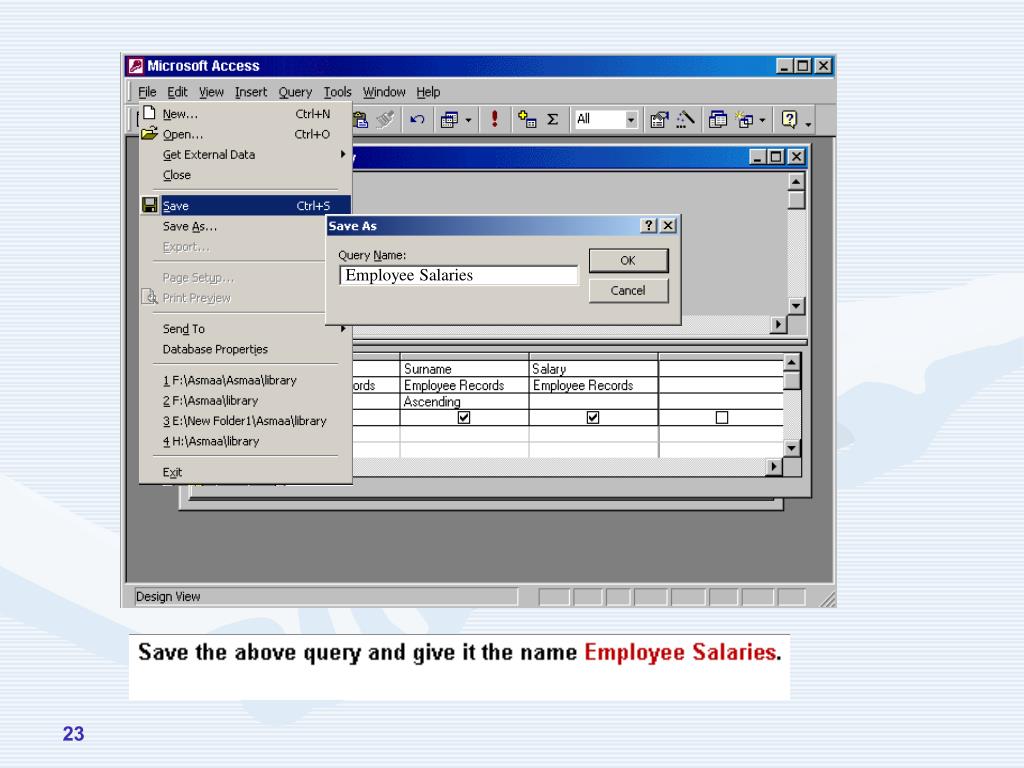Viewport: 1024px width, 768px height.
Task: Open the toolbar options arrow after help icon
Action: coord(808,123)
